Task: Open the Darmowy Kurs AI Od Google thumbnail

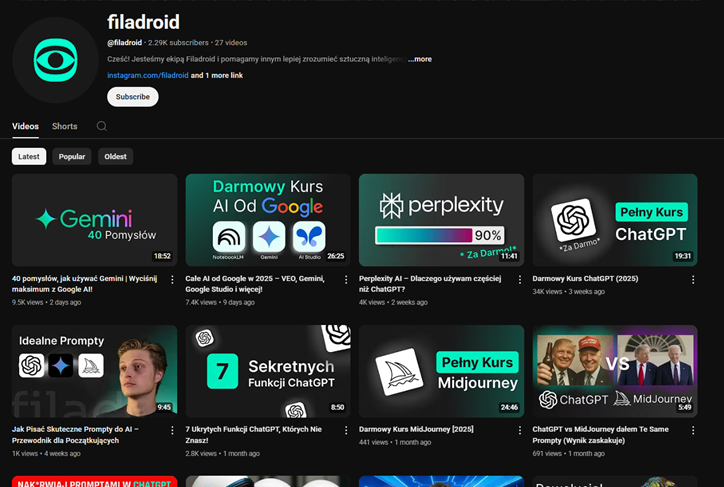Action: (x=268, y=220)
